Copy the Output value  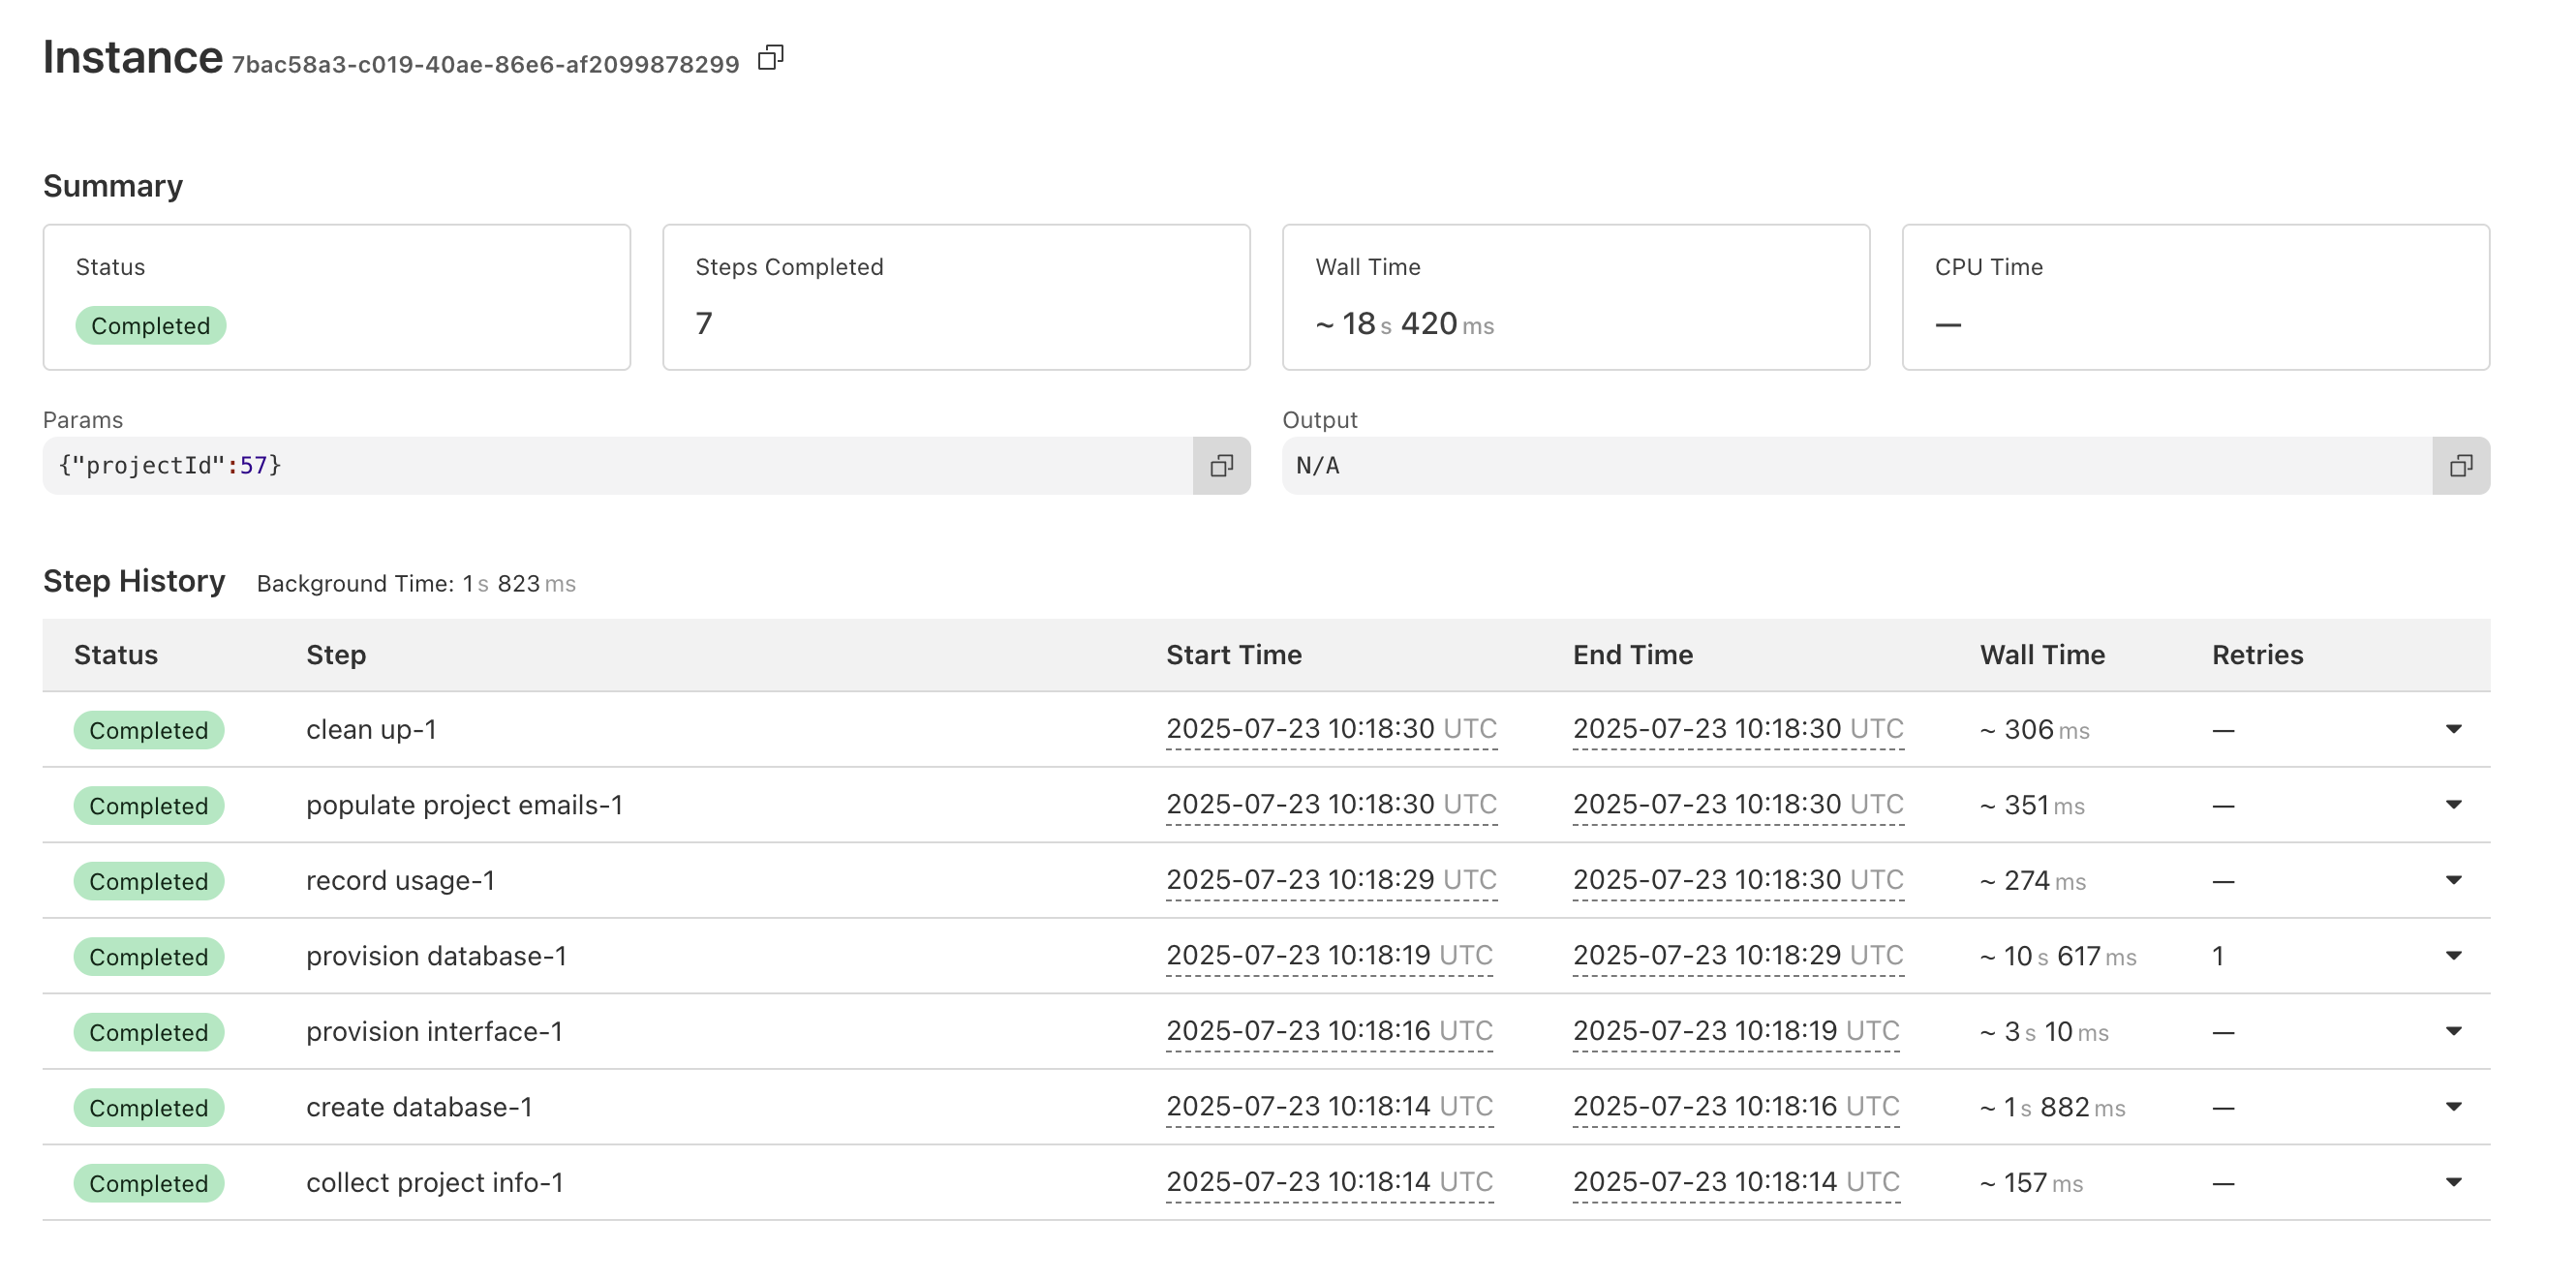pyautogui.click(x=2460, y=466)
